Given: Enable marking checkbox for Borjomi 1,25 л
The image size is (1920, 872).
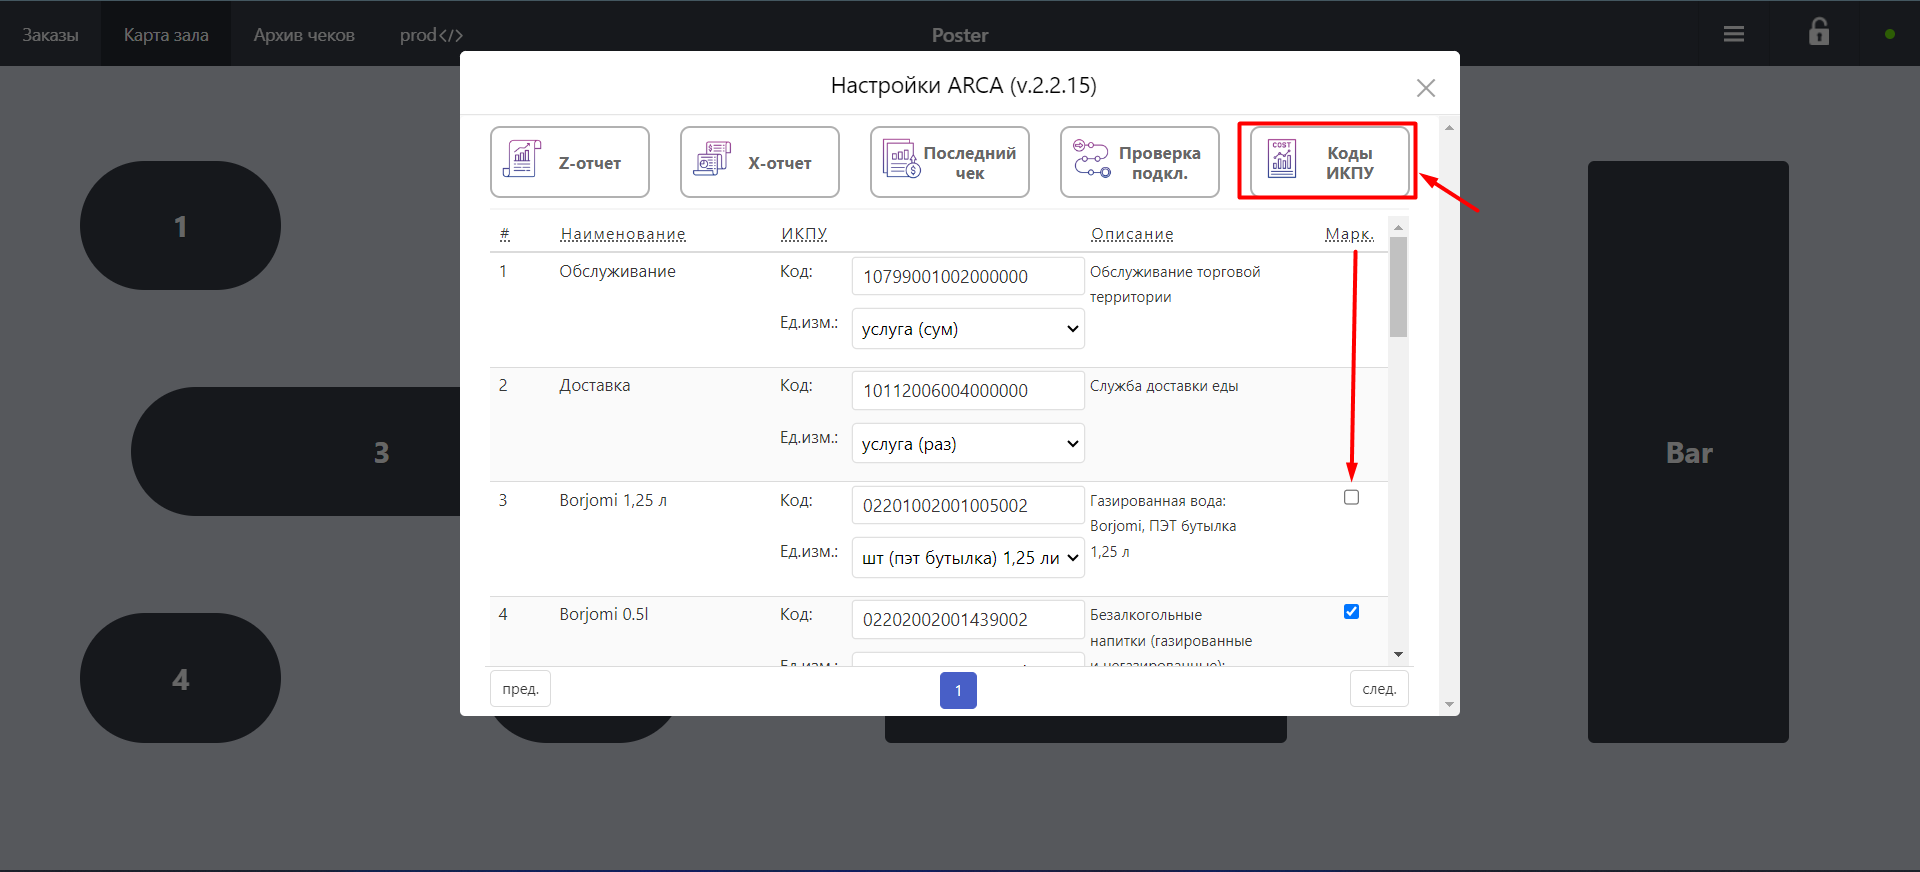Looking at the screenshot, I should point(1352,497).
